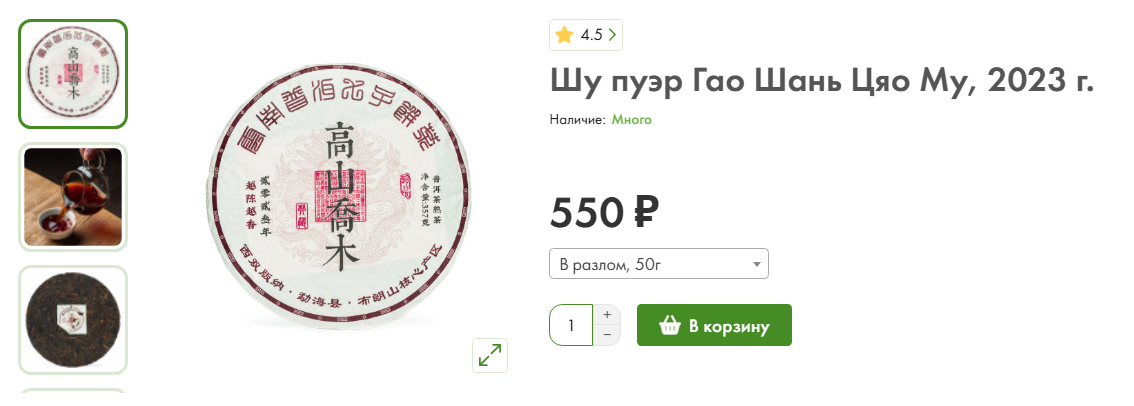1134x406 pixels.
Task: Select the thumbnail of the dark unwrapped tea cake
Action: [73, 320]
